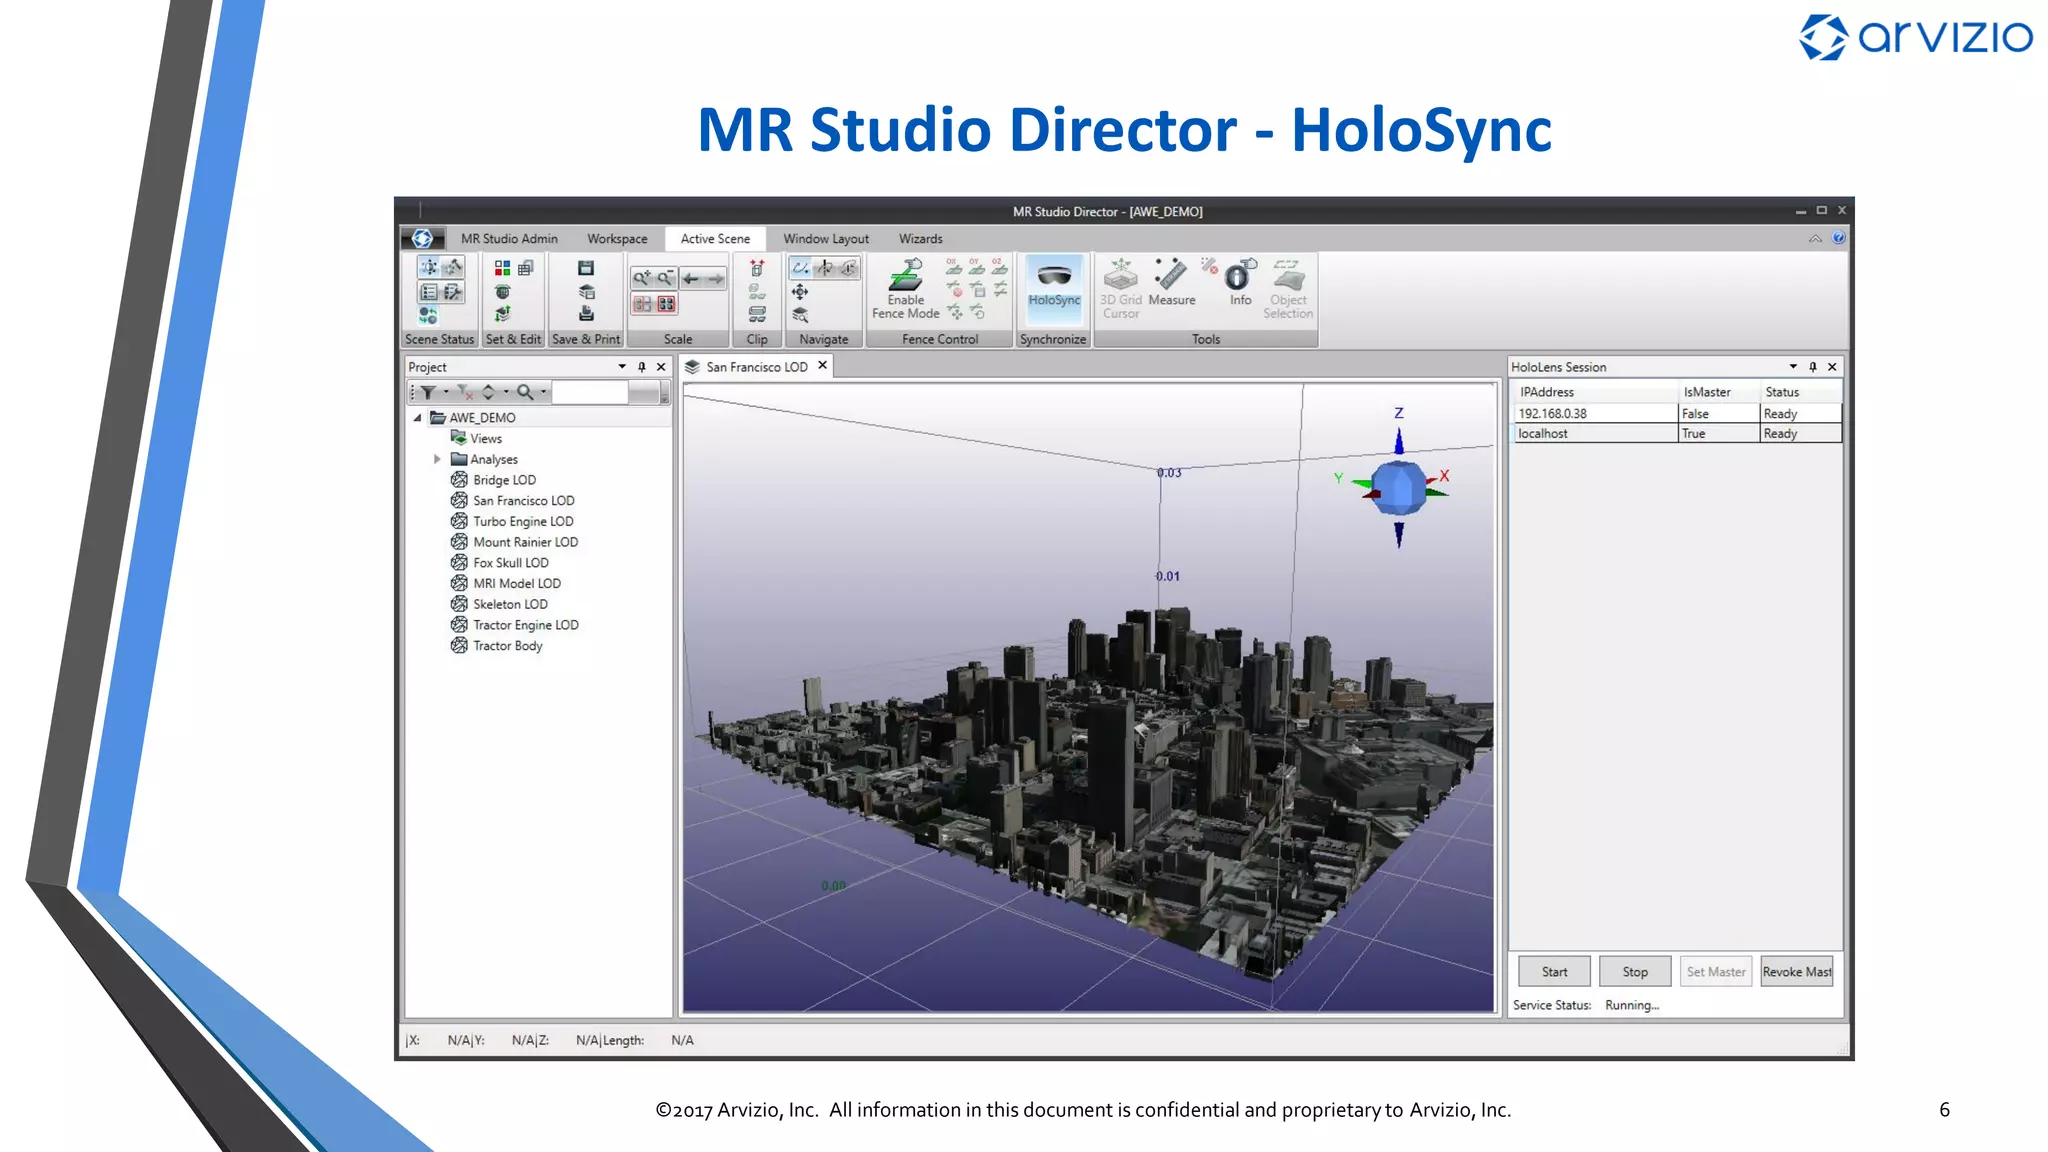
Task: Close the Project panel
Action: click(661, 367)
